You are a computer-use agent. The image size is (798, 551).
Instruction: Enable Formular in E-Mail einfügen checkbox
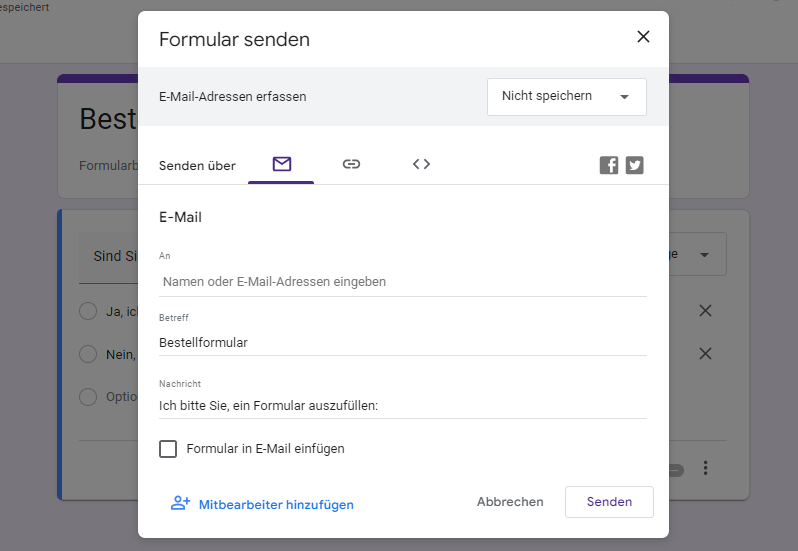[x=168, y=449]
